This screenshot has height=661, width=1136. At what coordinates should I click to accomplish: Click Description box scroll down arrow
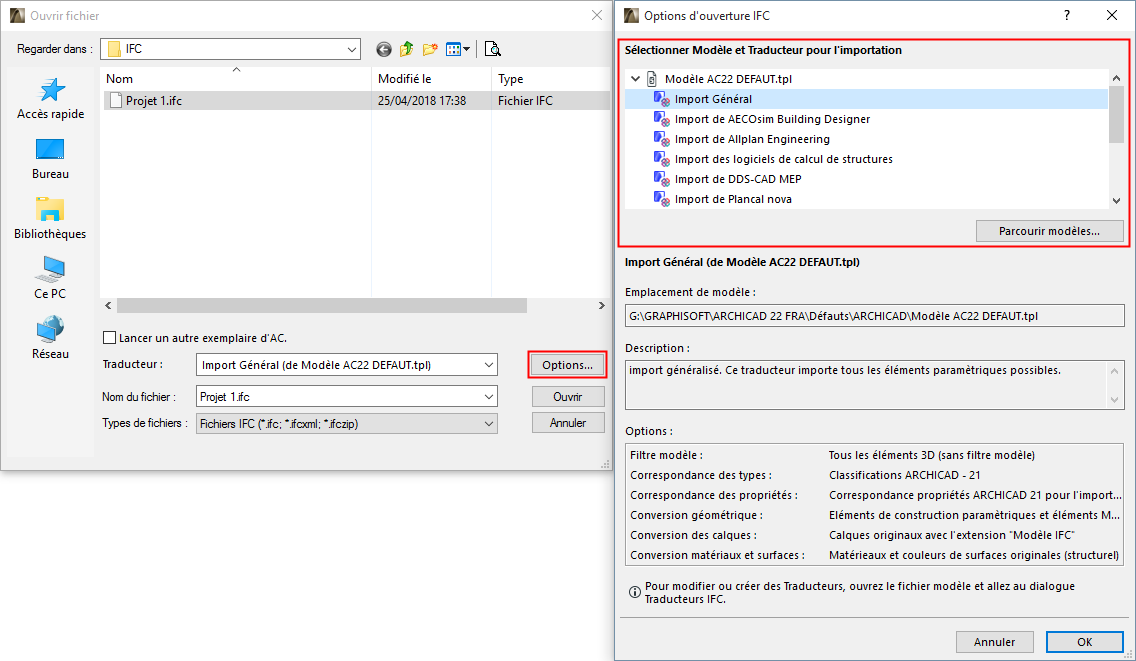point(1114,399)
